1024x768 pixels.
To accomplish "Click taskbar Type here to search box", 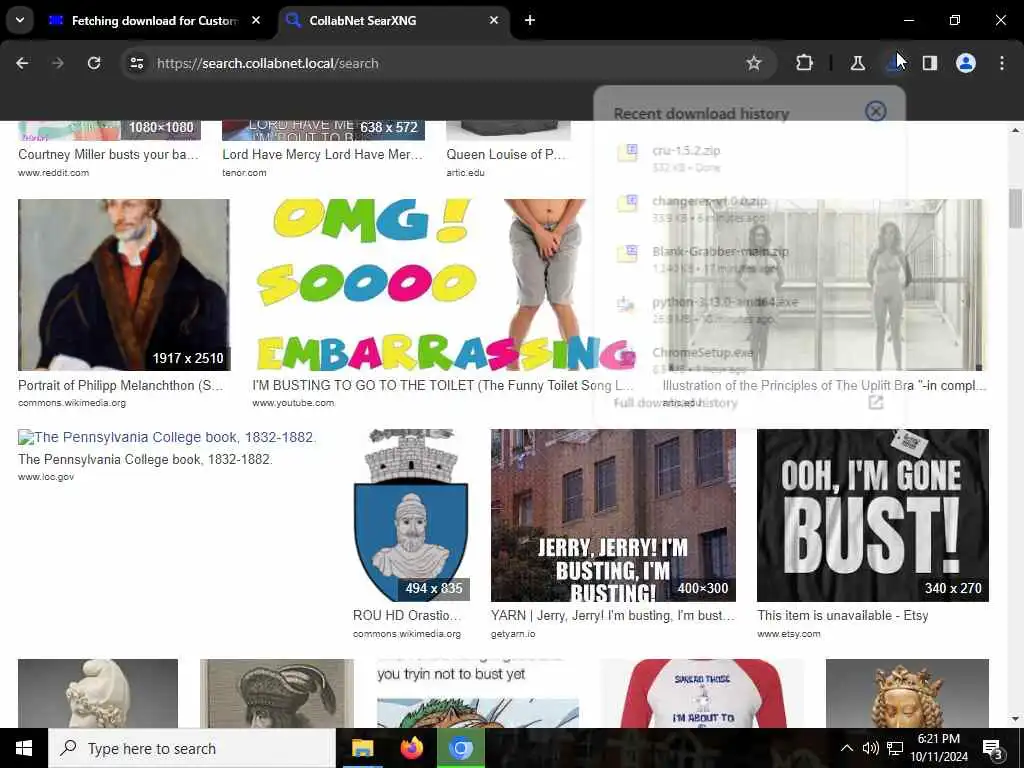I will tap(192, 748).
